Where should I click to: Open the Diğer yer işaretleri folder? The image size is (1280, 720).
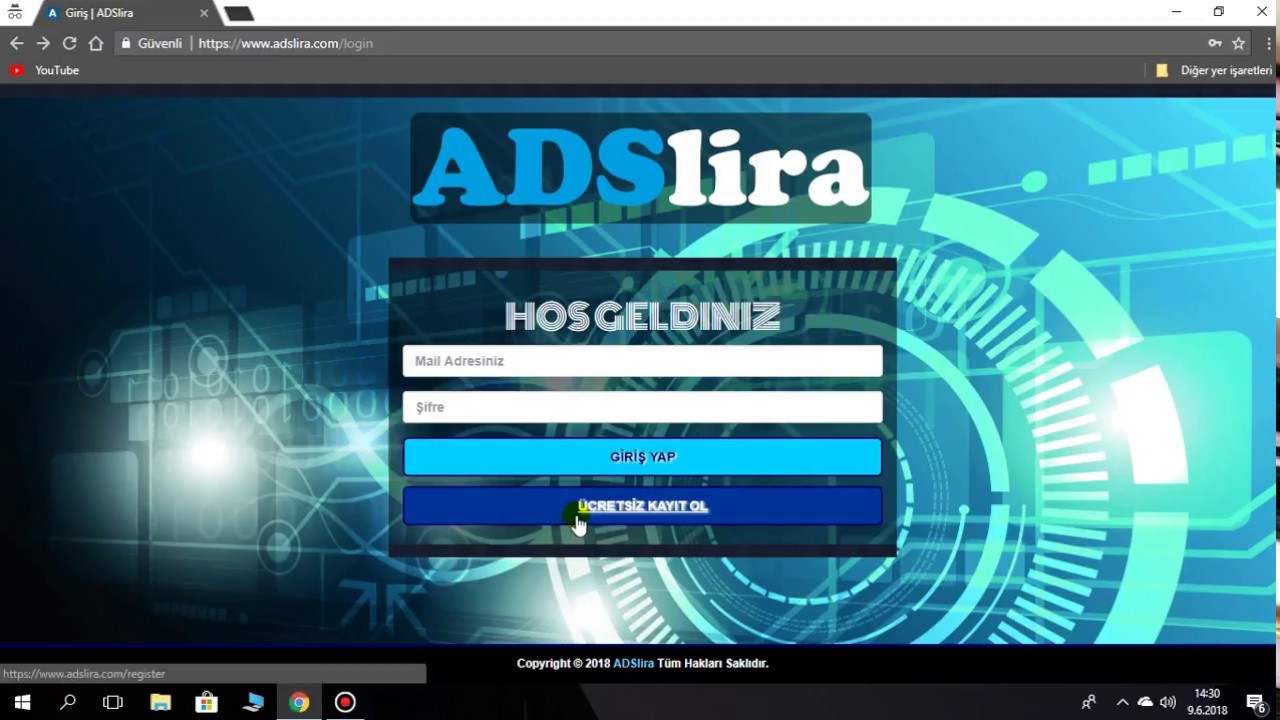pyautogui.click(x=1214, y=70)
